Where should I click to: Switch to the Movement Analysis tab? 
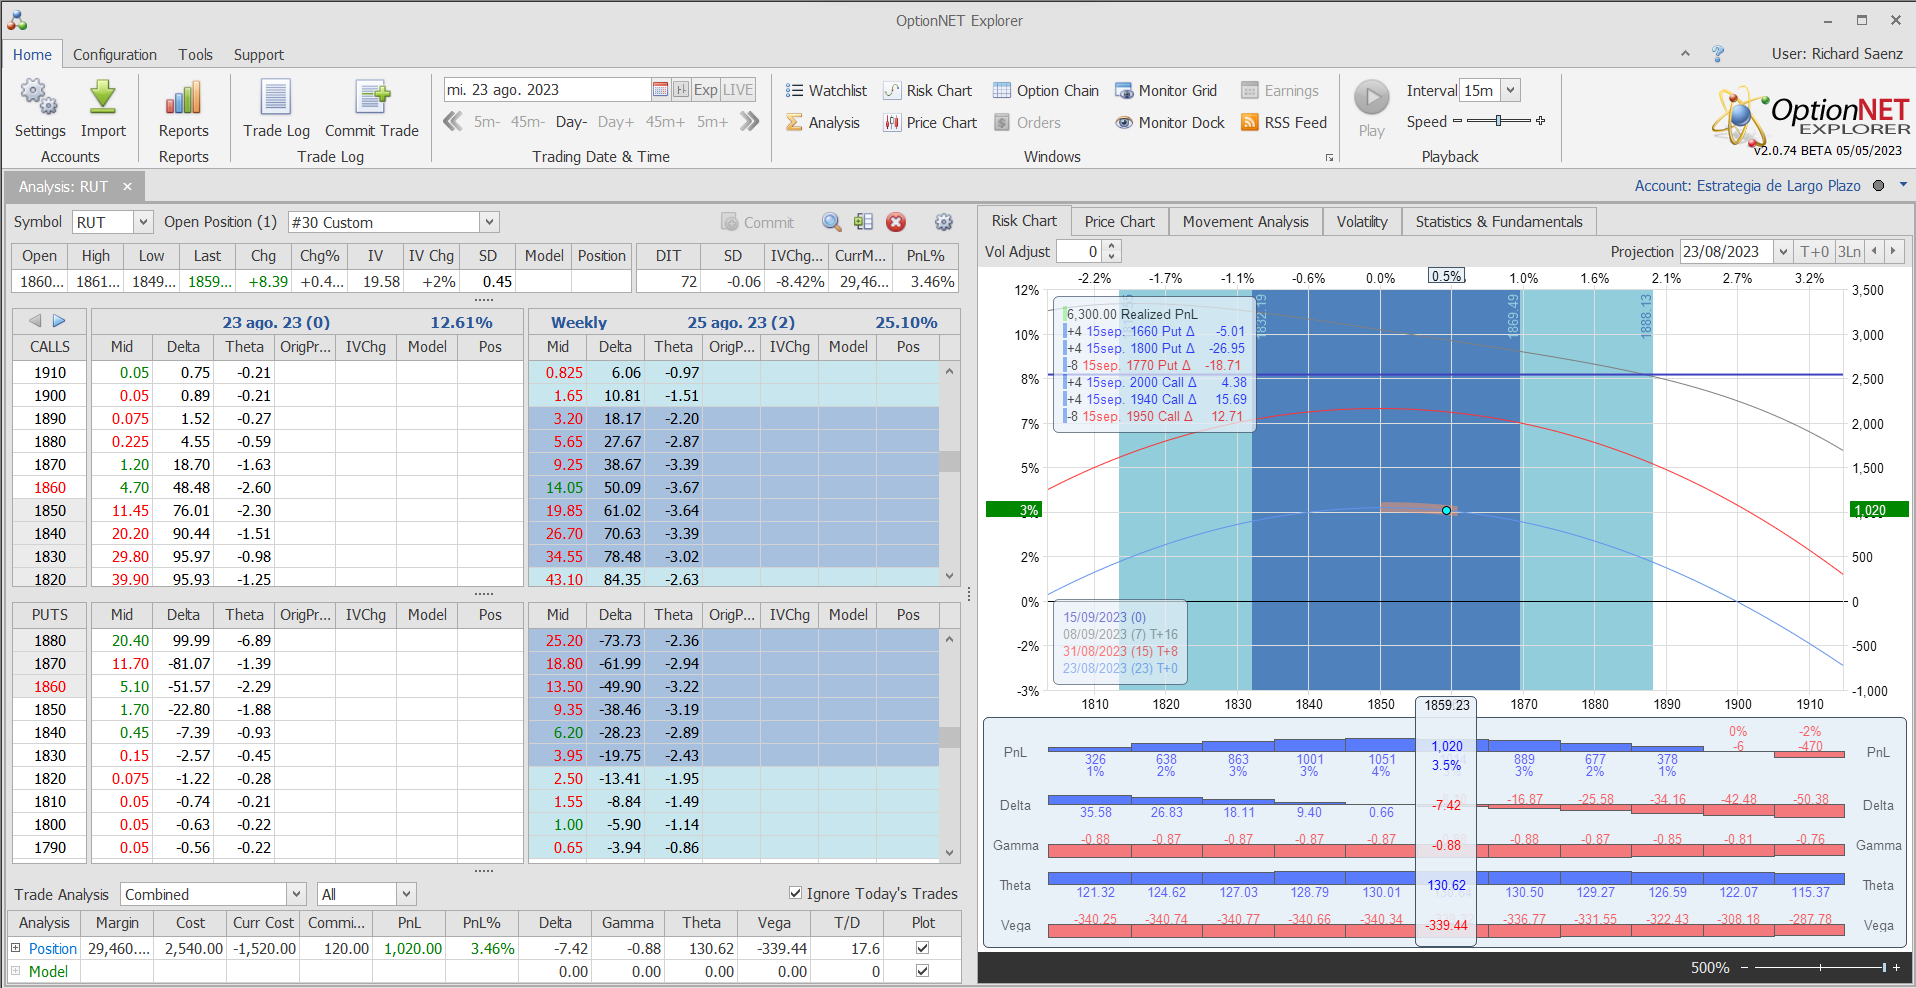tap(1245, 221)
